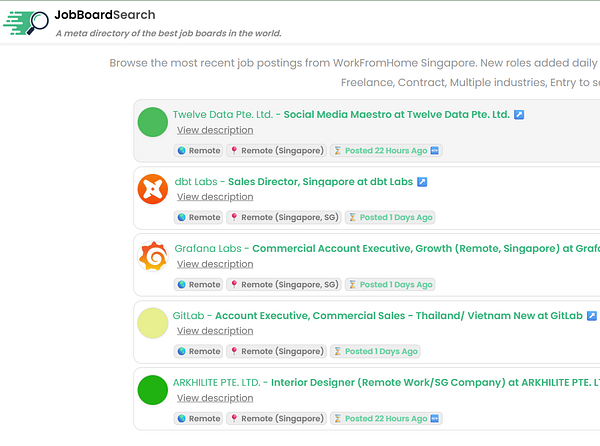Click the 'Grafana Labs' company name
600x446 pixels.
pos(208,248)
